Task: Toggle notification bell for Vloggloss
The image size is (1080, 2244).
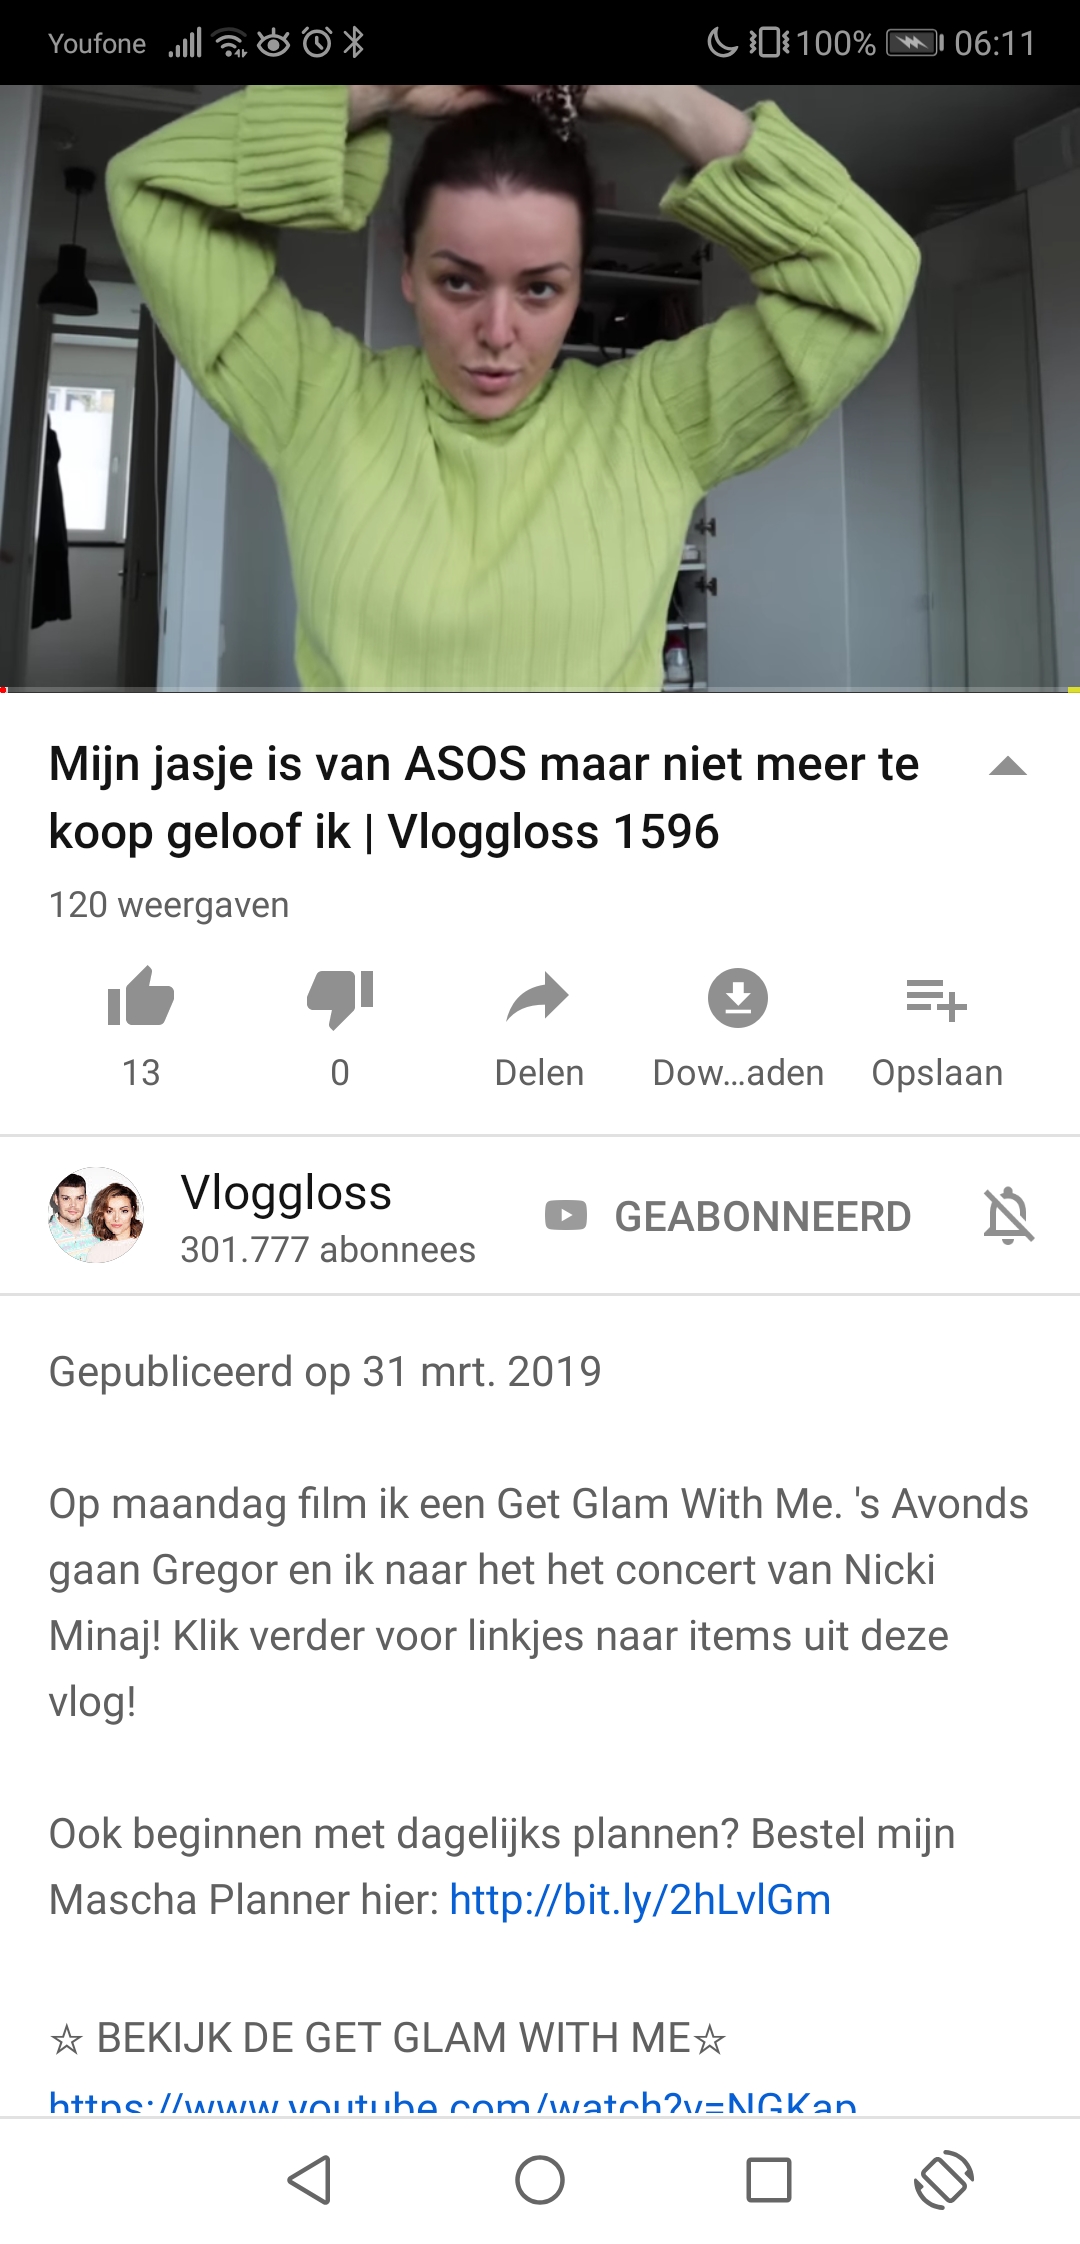Action: coord(1008,1216)
